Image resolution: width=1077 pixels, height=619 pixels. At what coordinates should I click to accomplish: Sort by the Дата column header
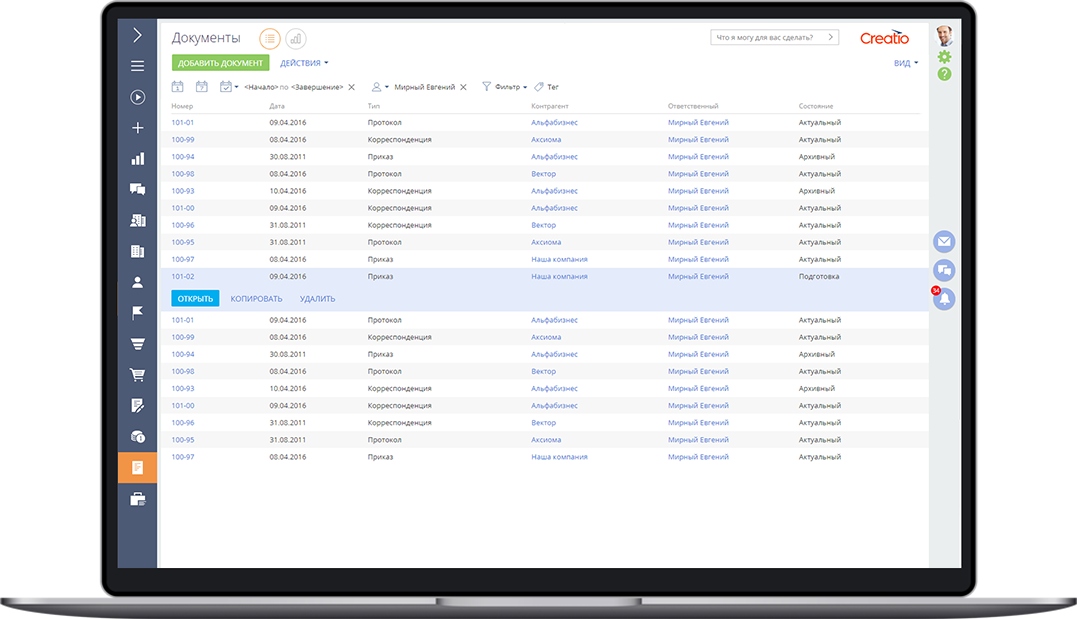click(x=277, y=106)
